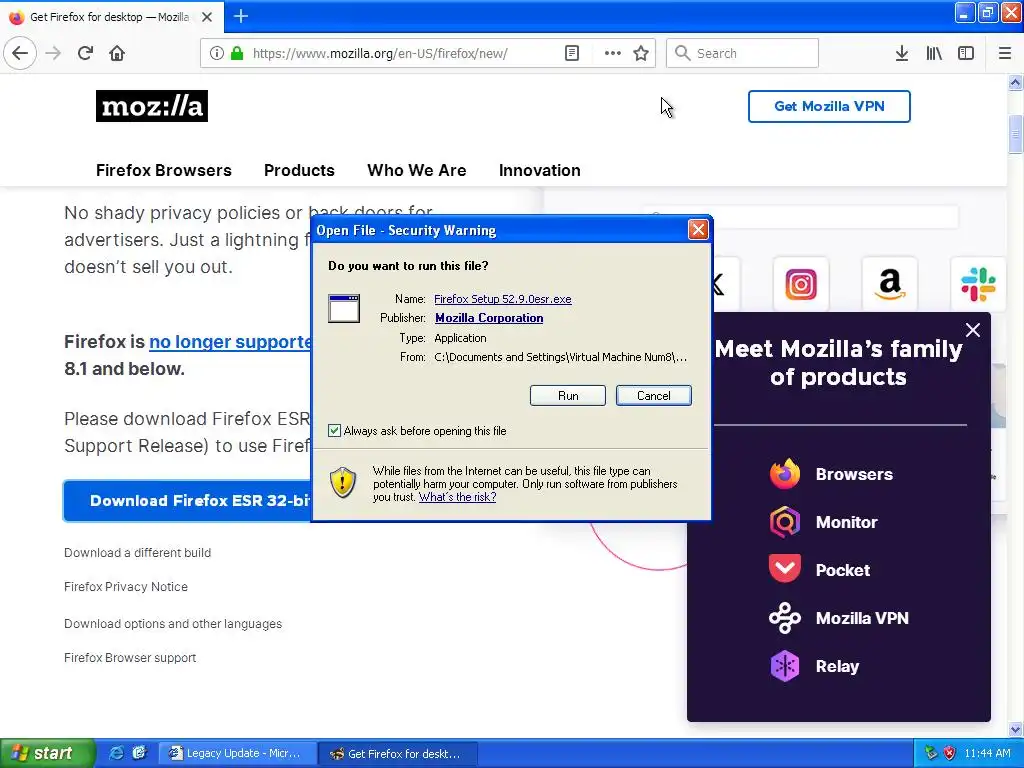Open the Library bookshelf icon

tap(934, 53)
